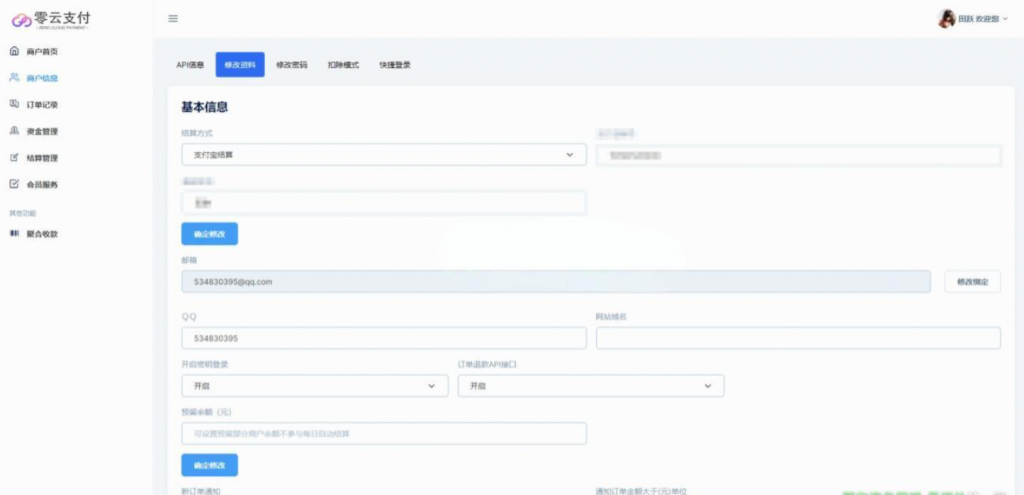Open 商户首页 home icon in sidebar

pyautogui.click(x=14, y=51)
